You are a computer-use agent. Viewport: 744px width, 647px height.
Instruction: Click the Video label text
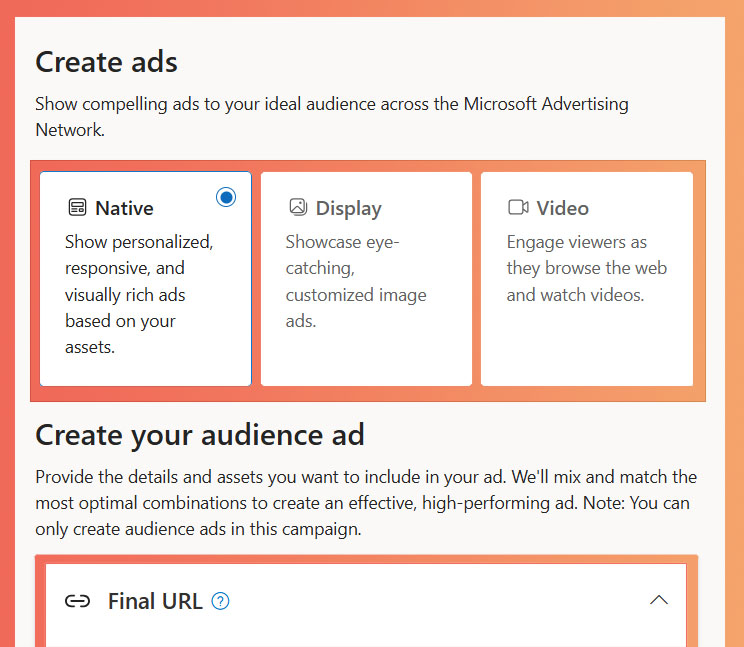click(562, 208)
